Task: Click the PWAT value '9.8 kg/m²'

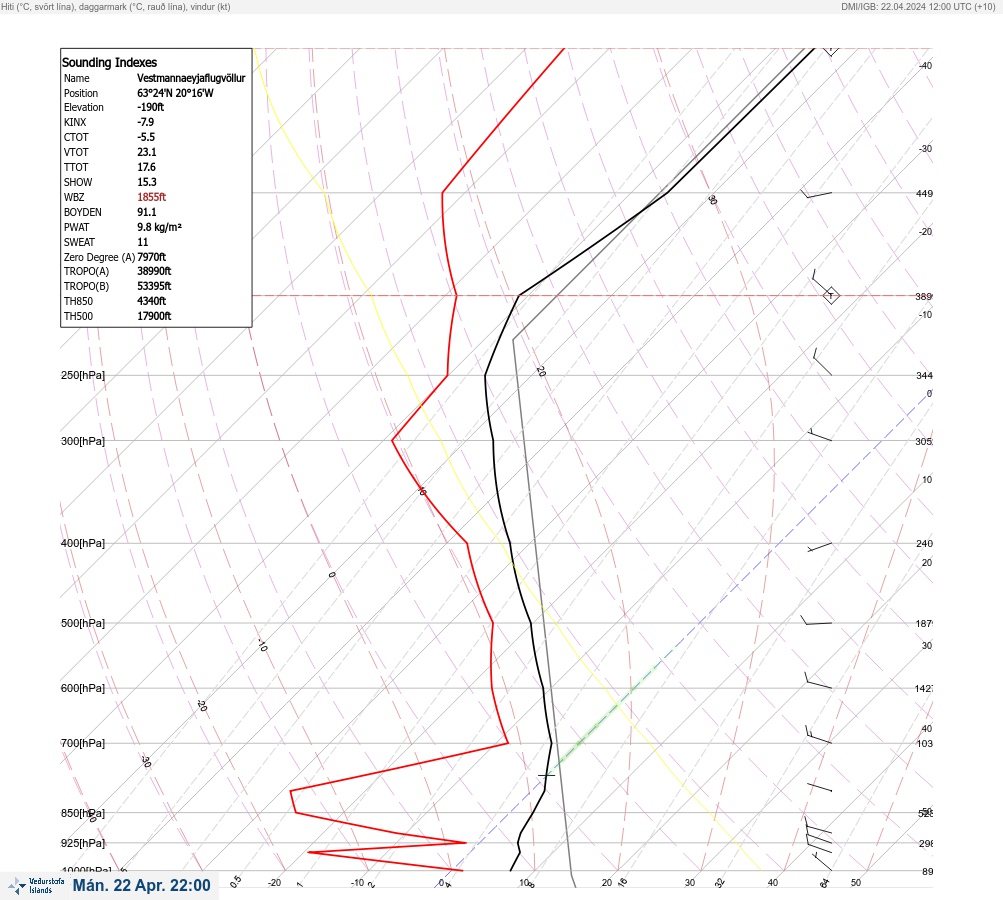Action: (159, 227)
